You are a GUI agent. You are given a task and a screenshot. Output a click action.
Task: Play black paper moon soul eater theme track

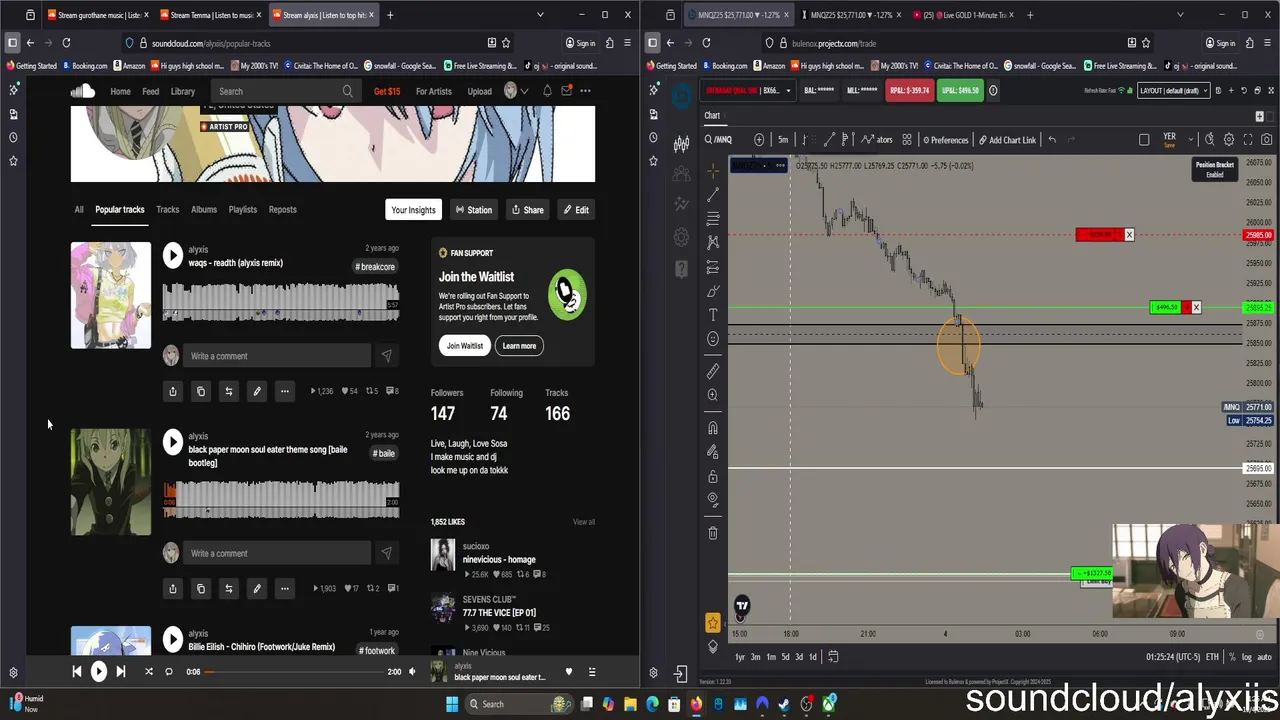click(173, 442)
